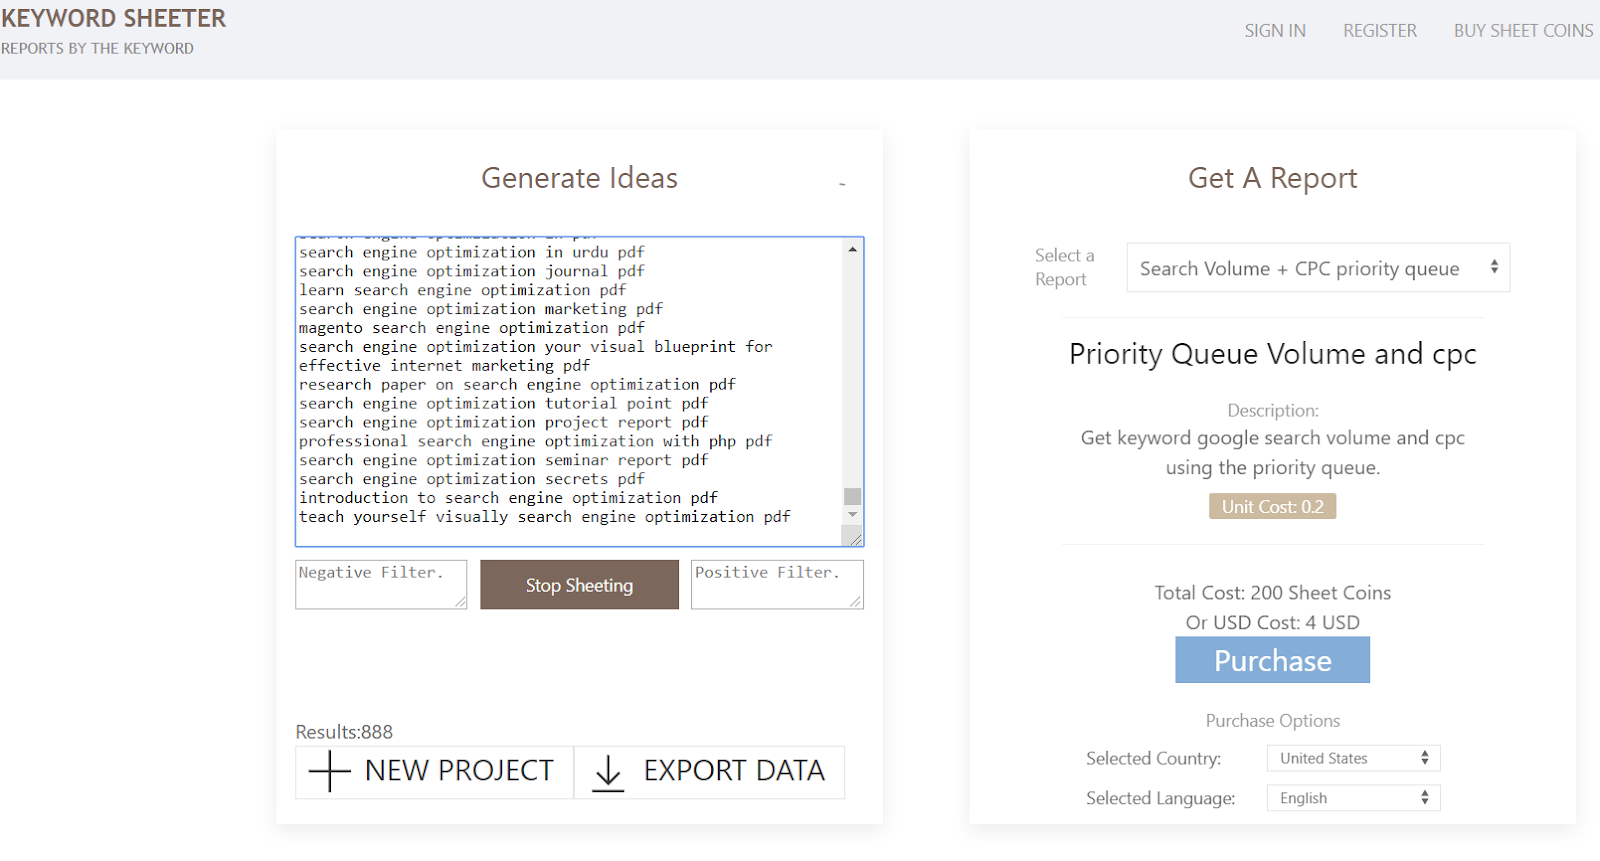Click 'search engine optimization secrets pdf' line
Viewport: 1600px width, 861px height.
[472, 480]
